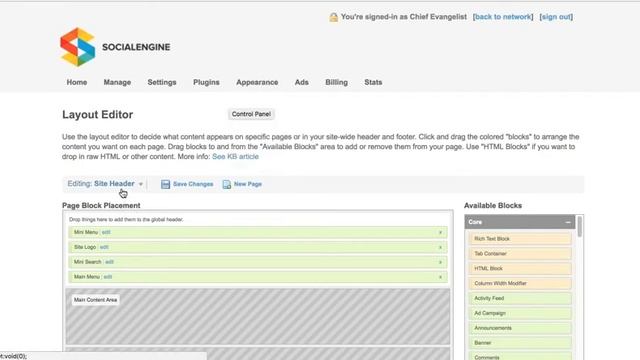This screenshot has width=640, height=360.
Task: Remove the Site Logo block
Action: 440,247
